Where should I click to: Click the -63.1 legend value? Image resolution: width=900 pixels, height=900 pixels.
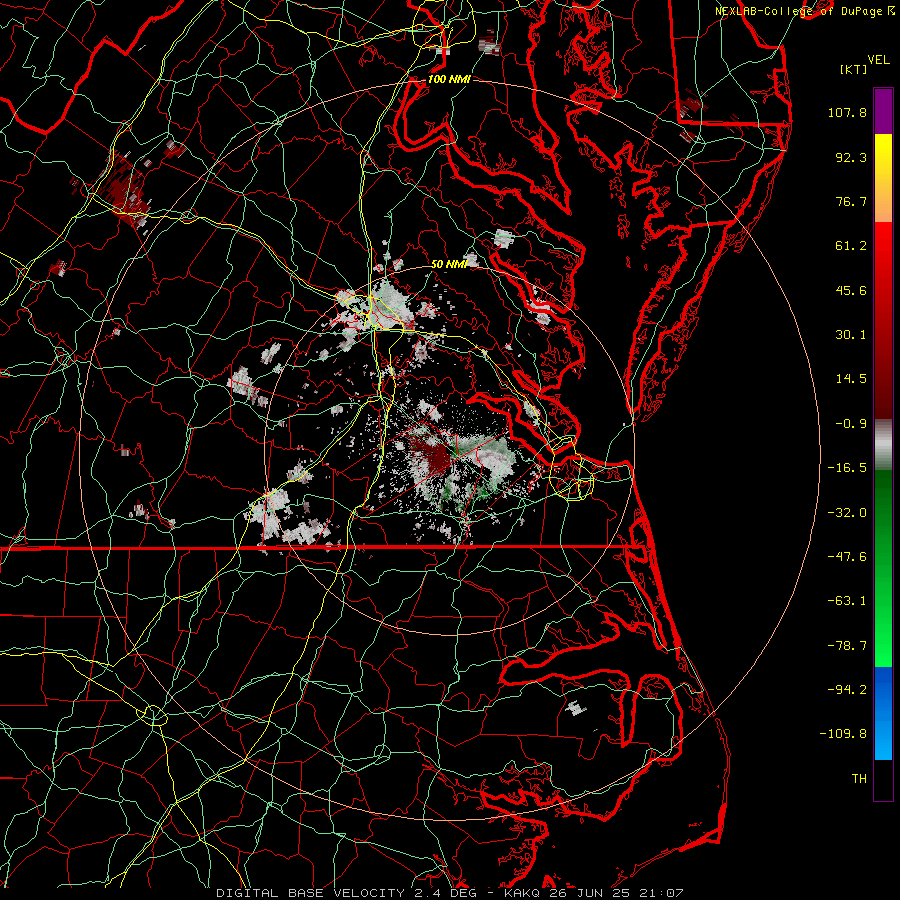[x=847, y=601]
